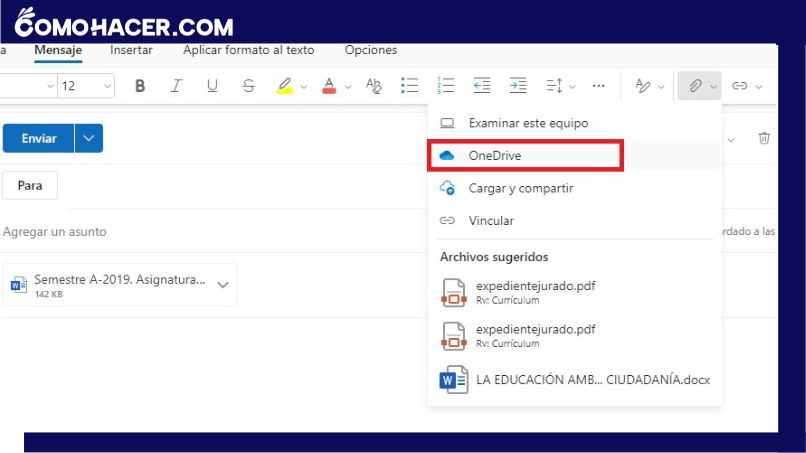Open text styles tool

point(643,85)
